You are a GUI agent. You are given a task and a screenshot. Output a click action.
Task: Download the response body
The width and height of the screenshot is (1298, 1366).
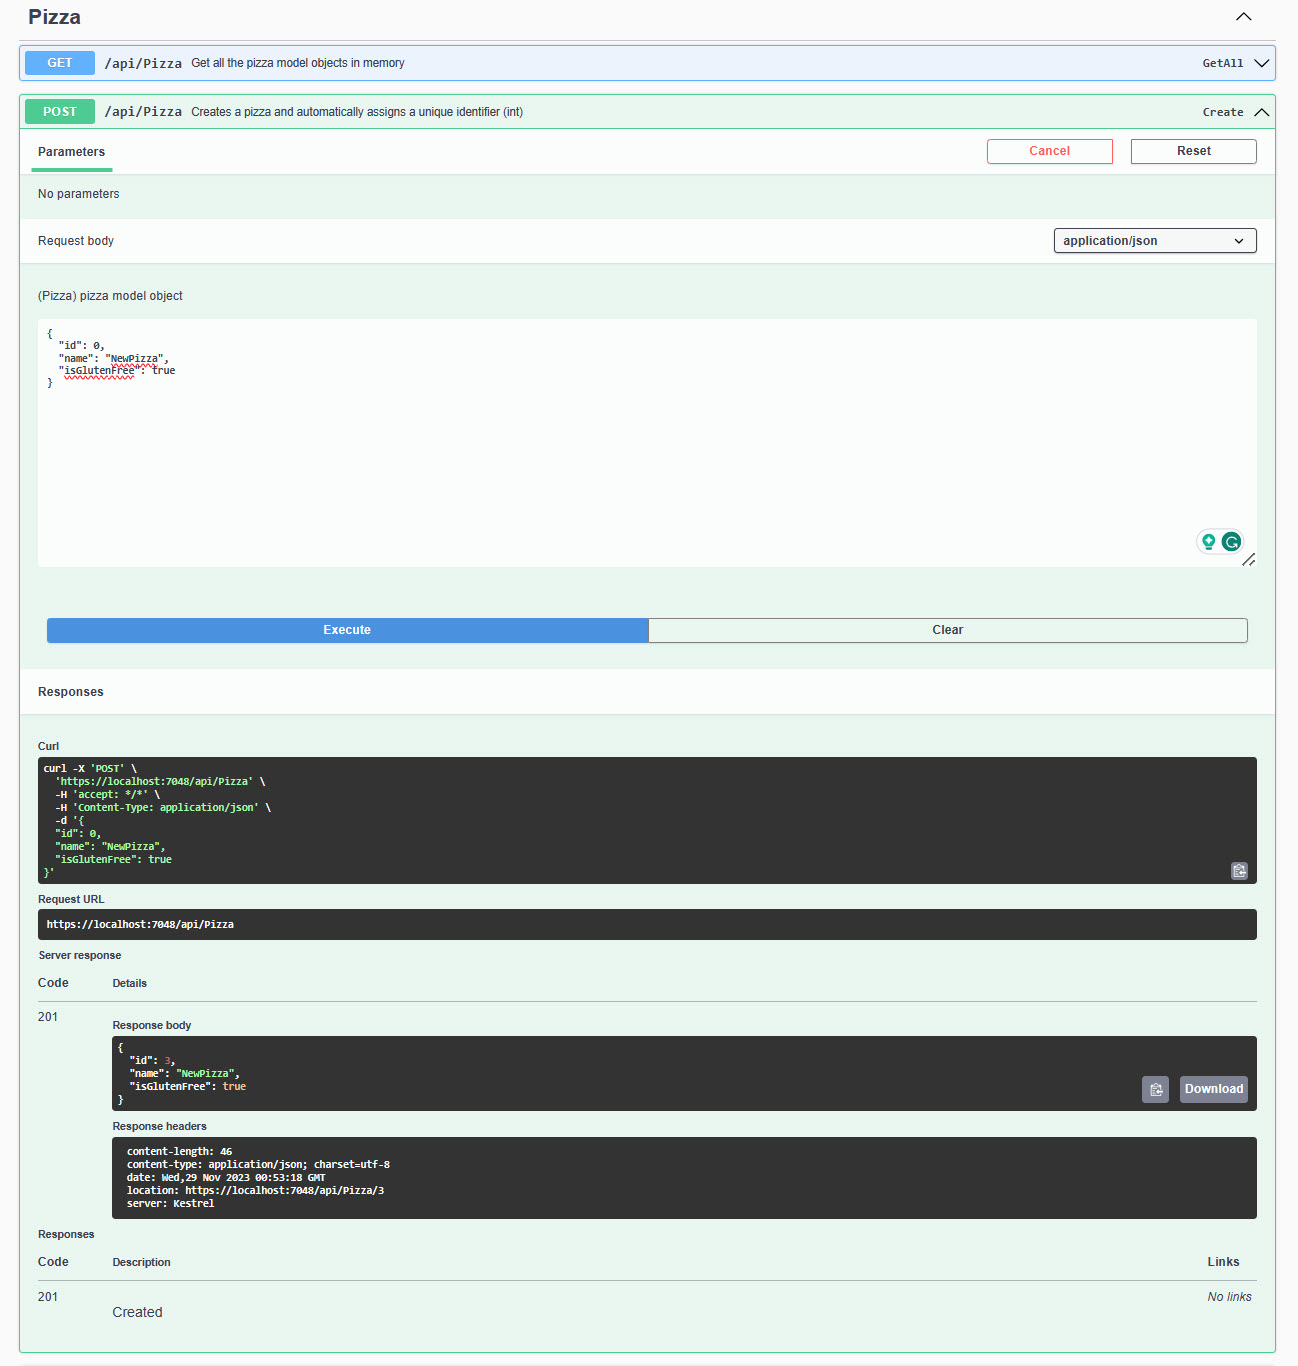[1213, 1089]
